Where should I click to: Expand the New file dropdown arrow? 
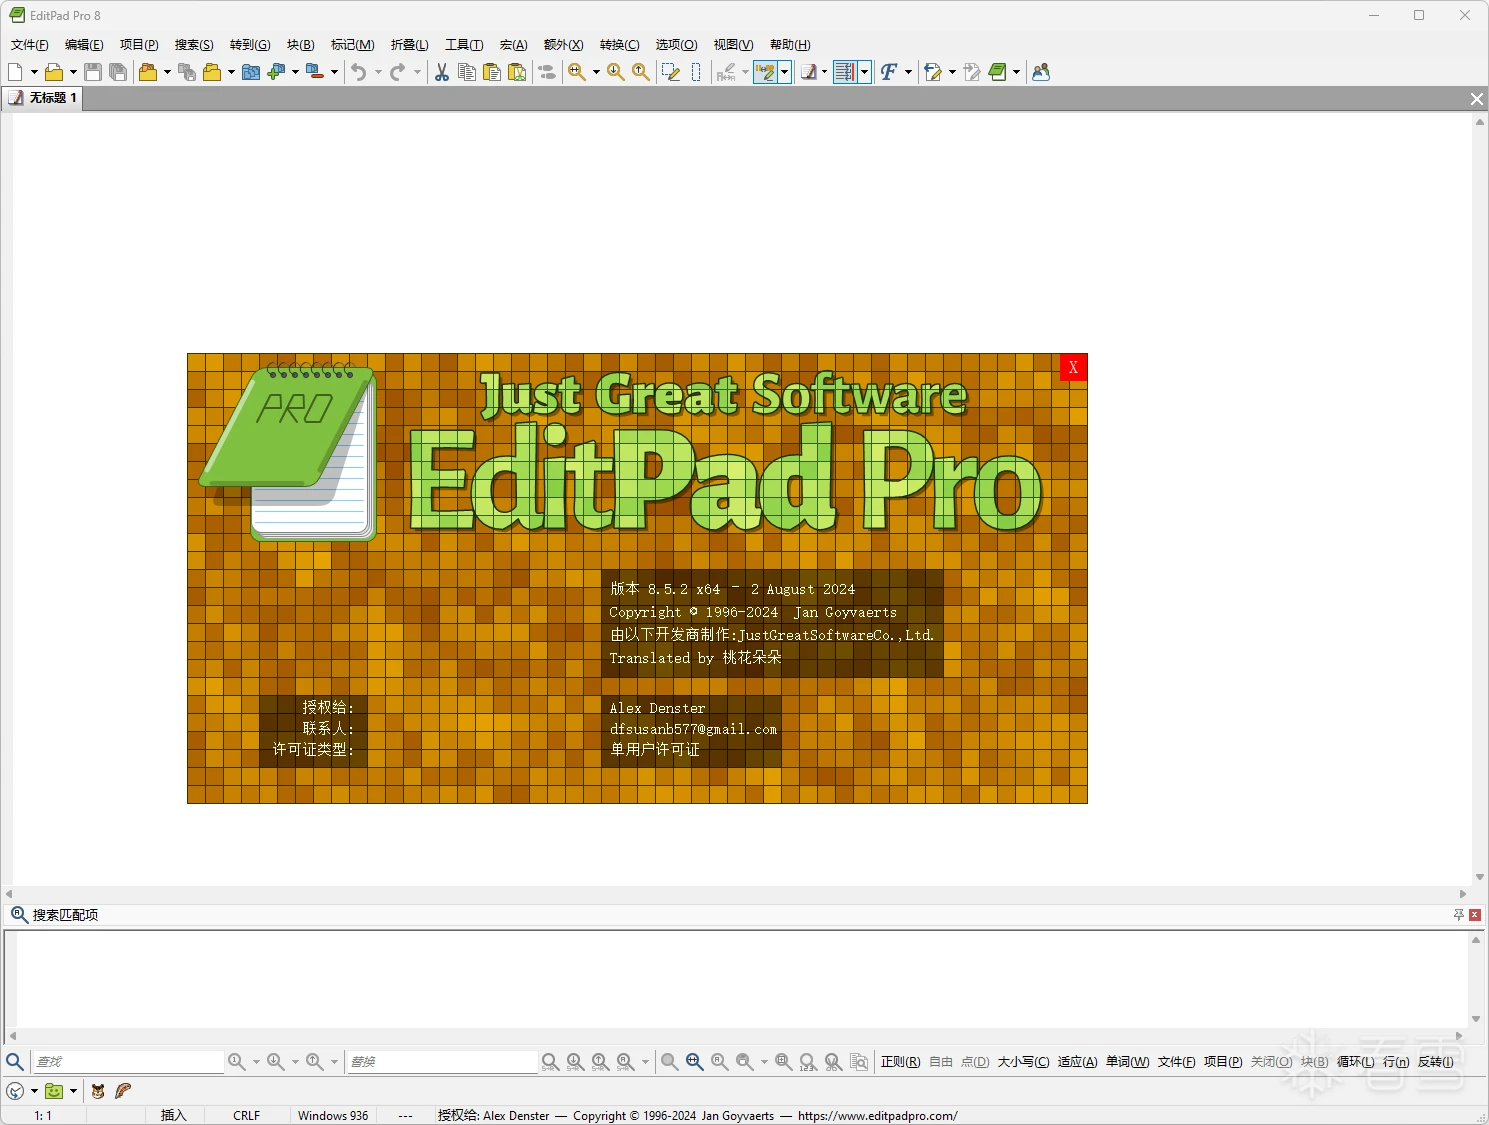tap(34, 72)
